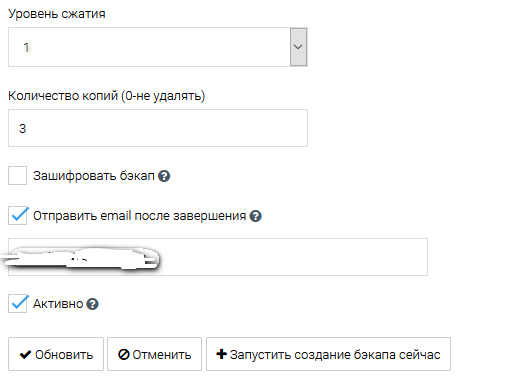The width and height of the screenshot is (527, 385).
Task: Open compression level select showing value 1
Action: (x=158, y=47)
